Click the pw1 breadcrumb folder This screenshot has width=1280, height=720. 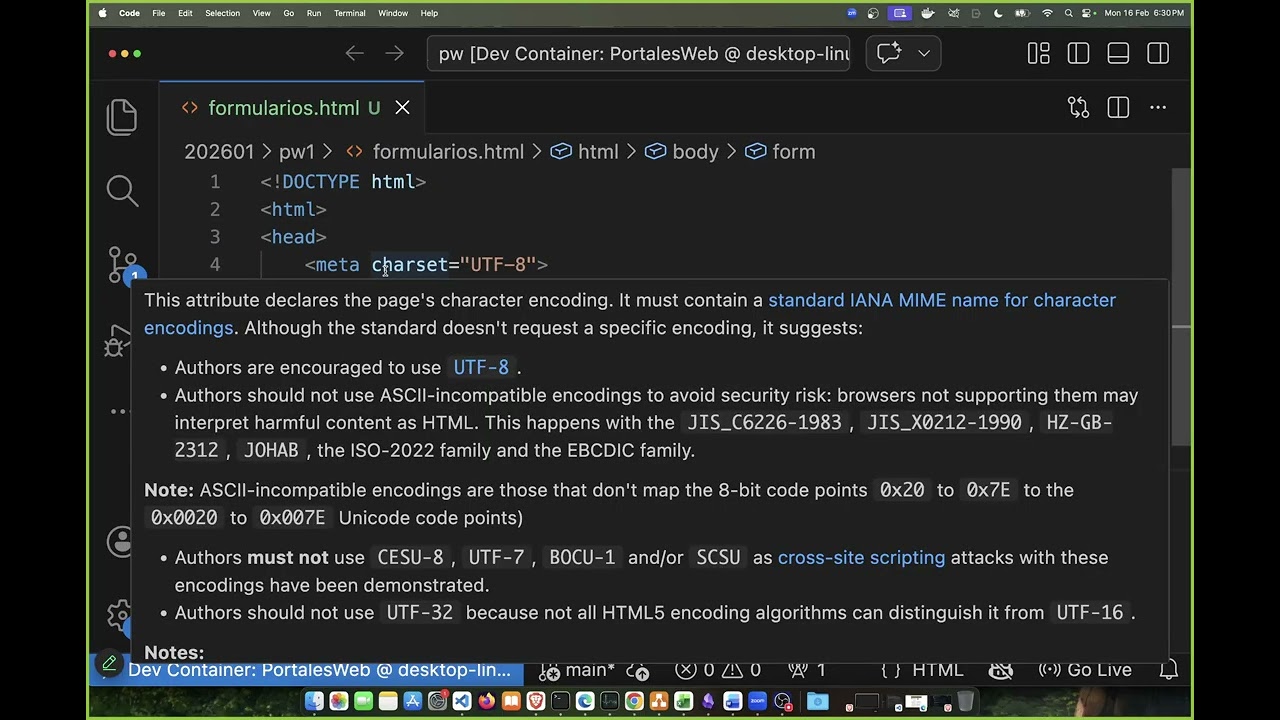tap(297, 152)
